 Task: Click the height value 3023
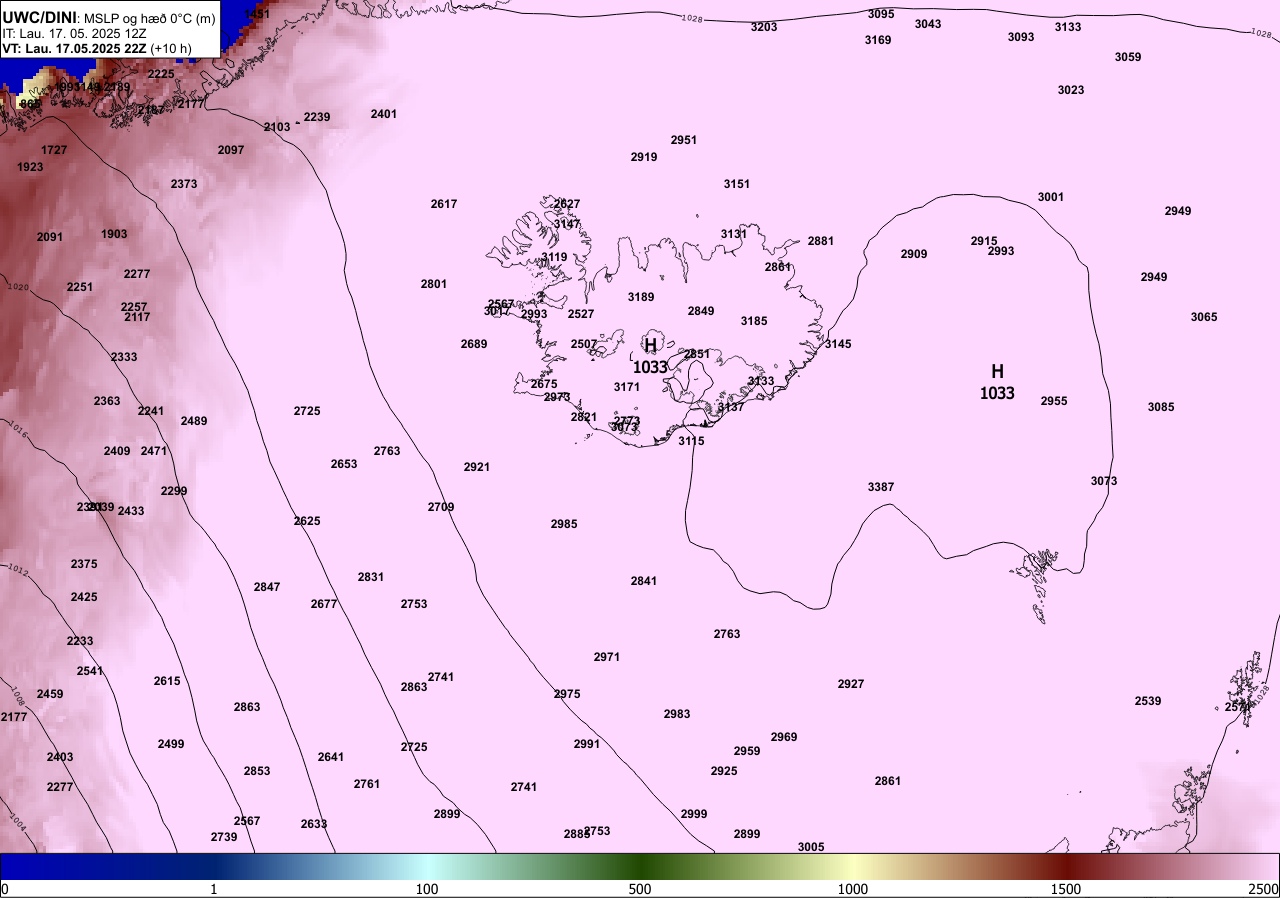coord(1071,90)
